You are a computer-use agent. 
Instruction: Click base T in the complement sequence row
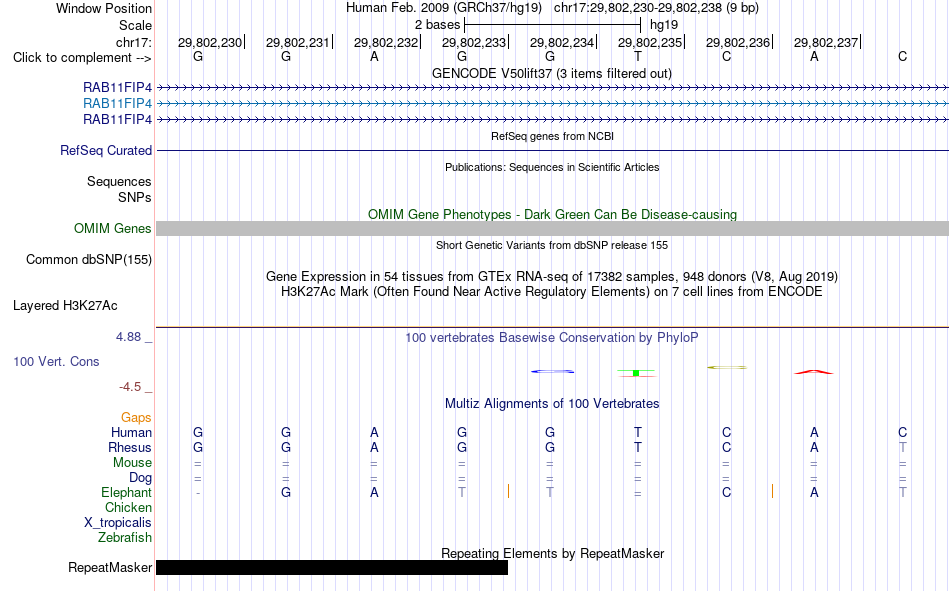tap(637, 56)
